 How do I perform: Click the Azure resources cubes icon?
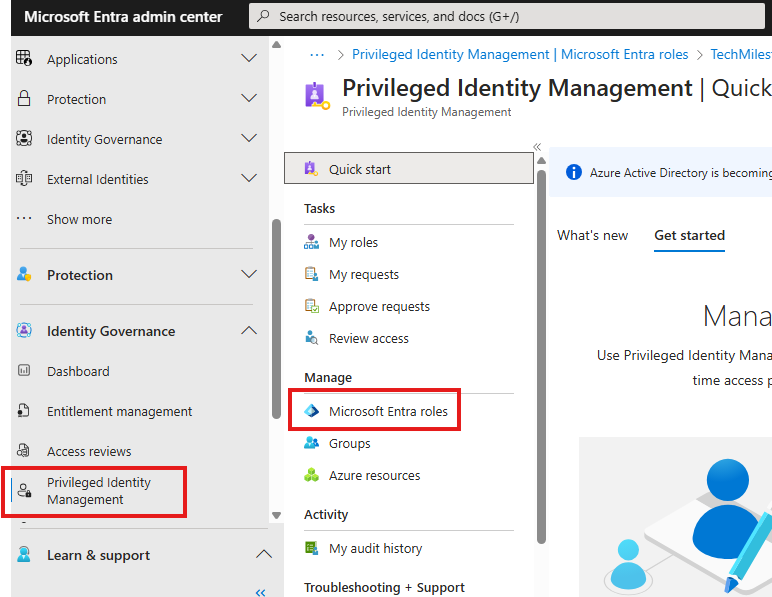click(x=311, y=475)
